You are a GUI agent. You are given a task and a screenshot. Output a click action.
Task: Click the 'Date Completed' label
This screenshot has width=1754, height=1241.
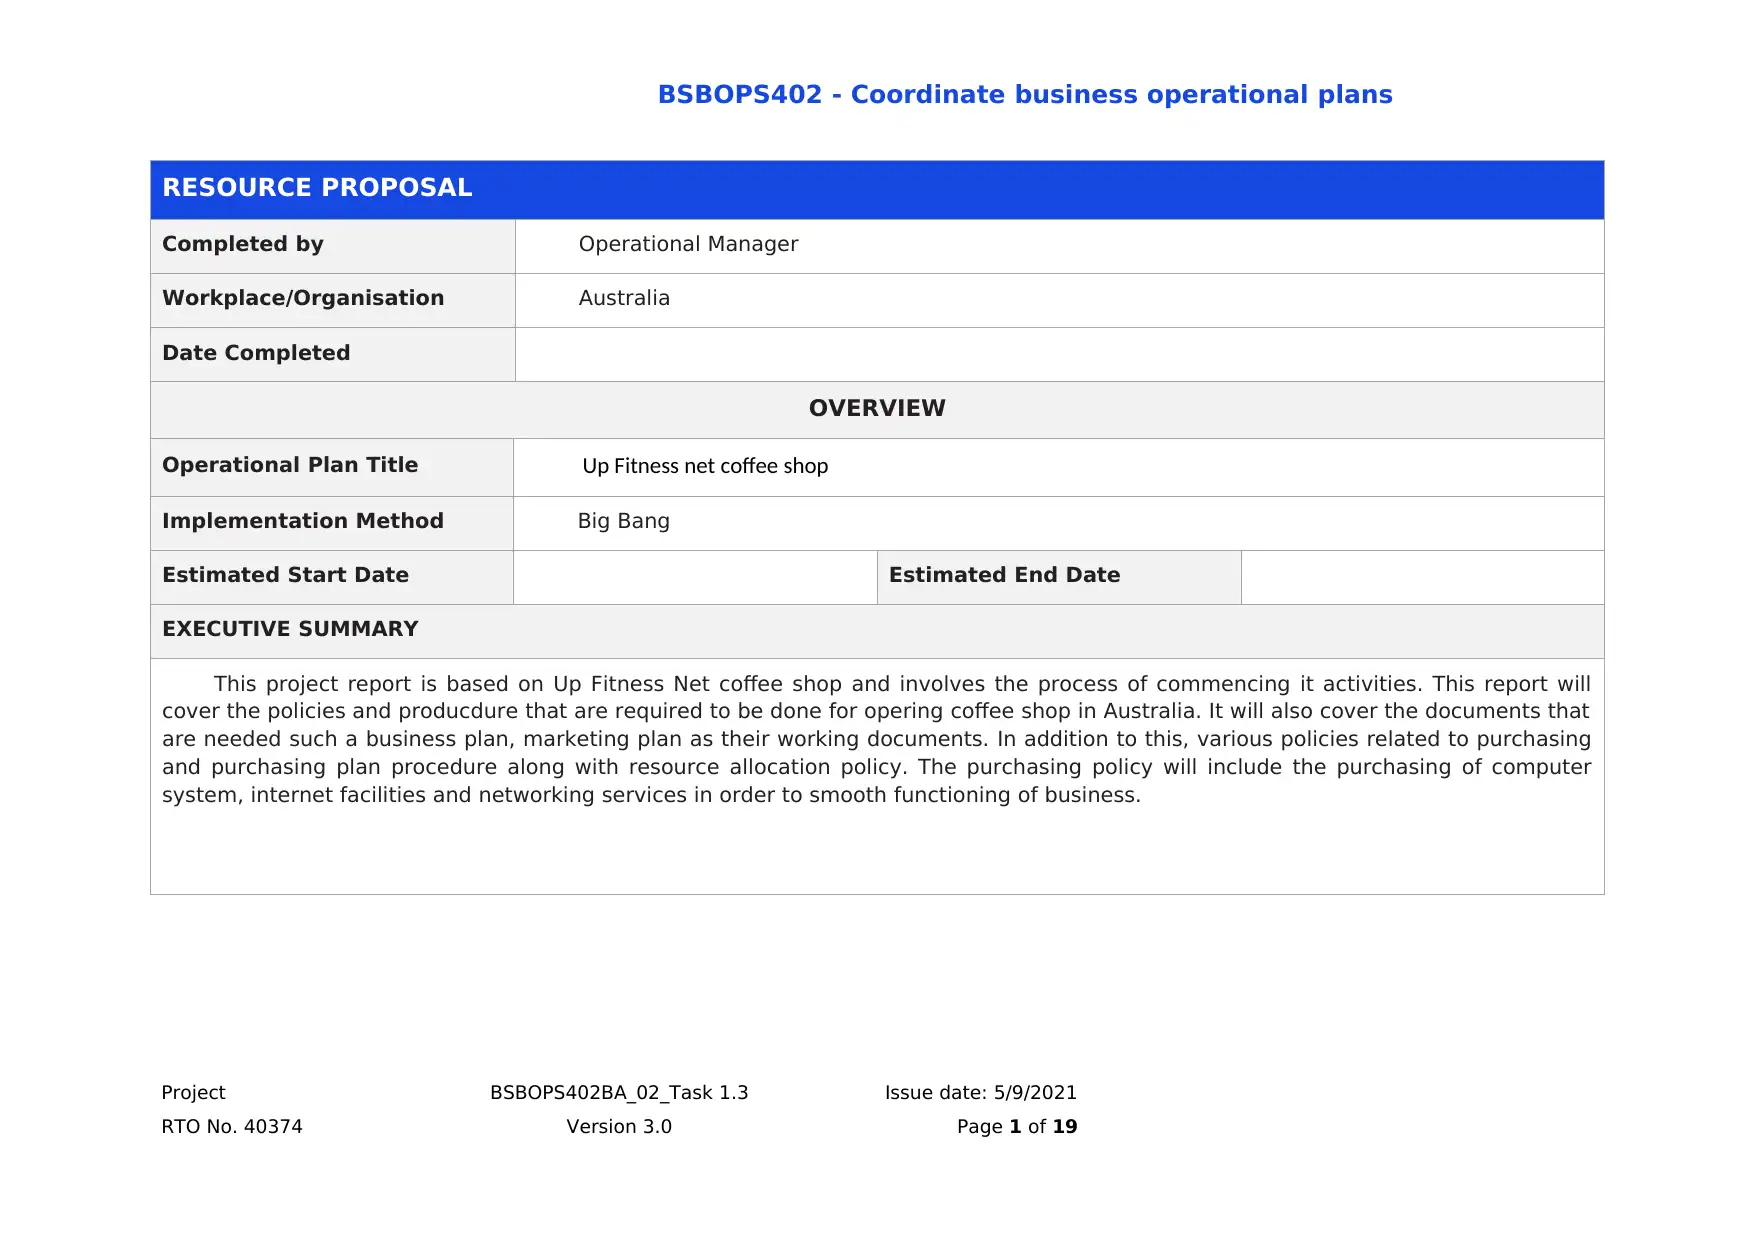point(256,353)
